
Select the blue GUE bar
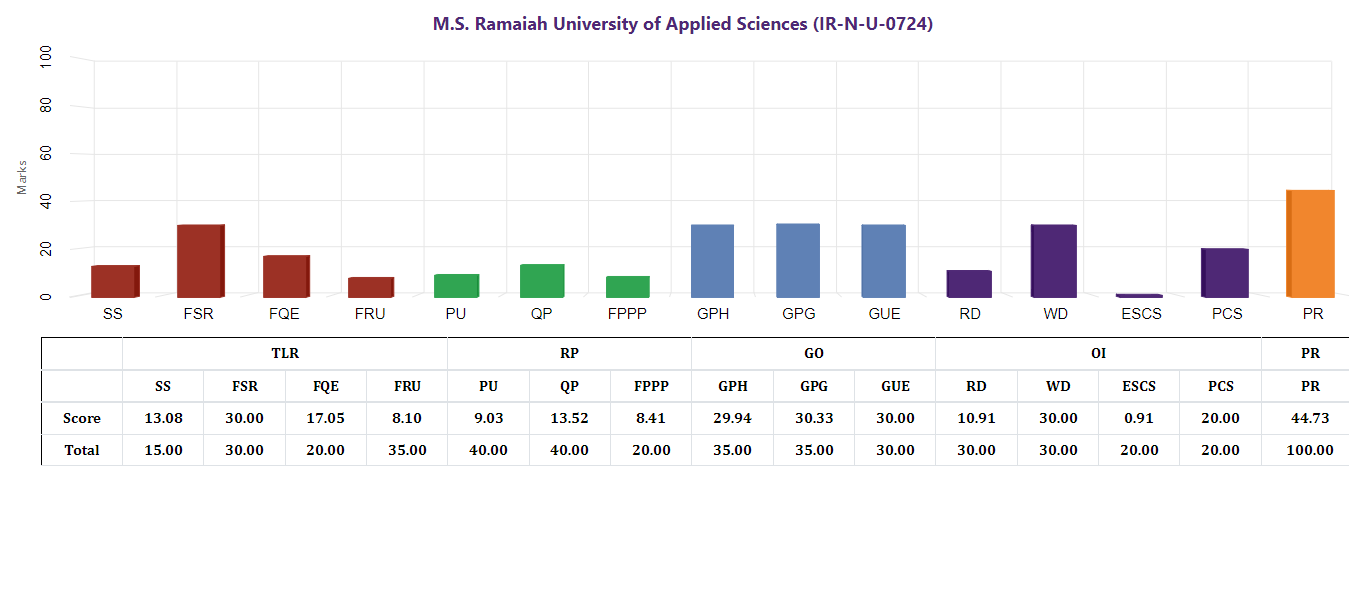point(884,261)
